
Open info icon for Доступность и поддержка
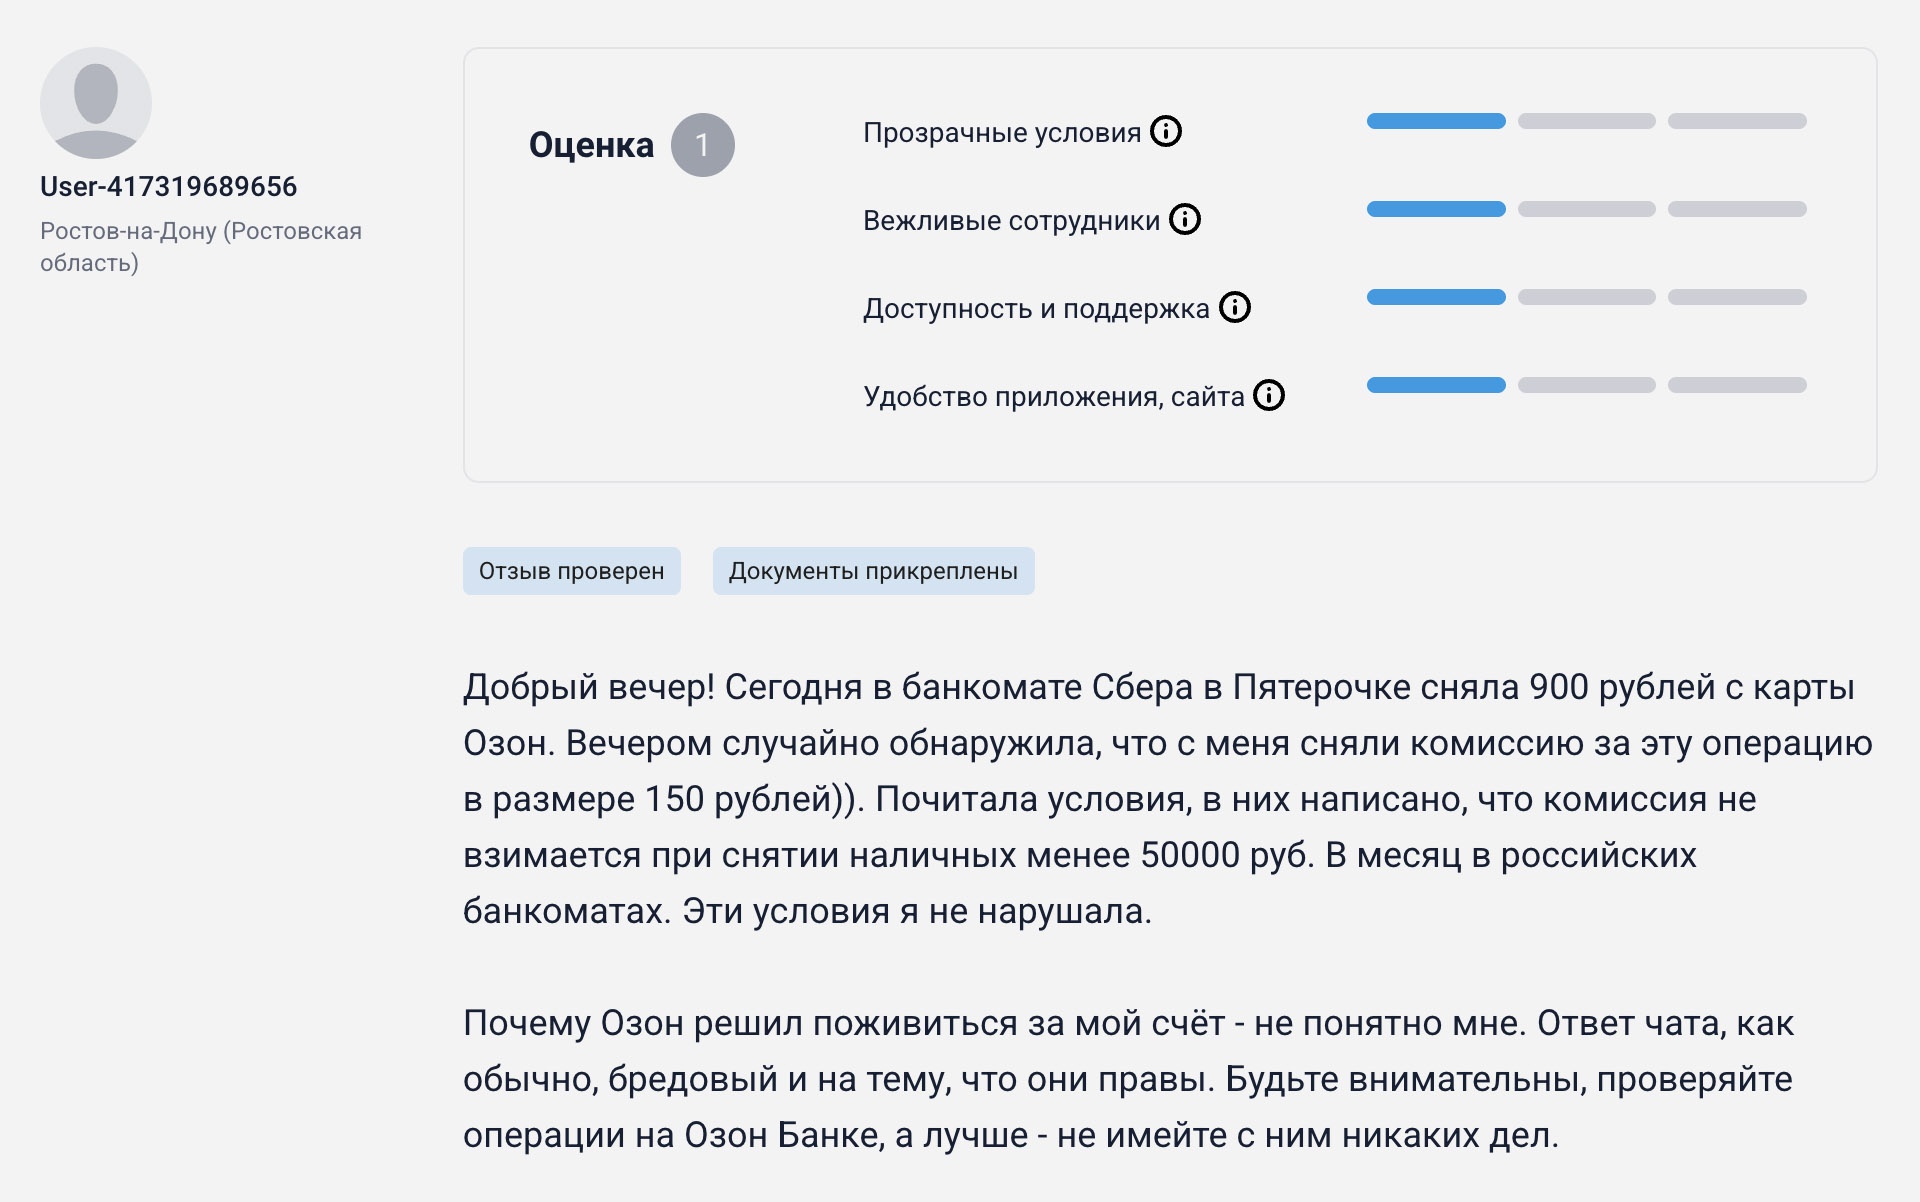(1235, 307)
